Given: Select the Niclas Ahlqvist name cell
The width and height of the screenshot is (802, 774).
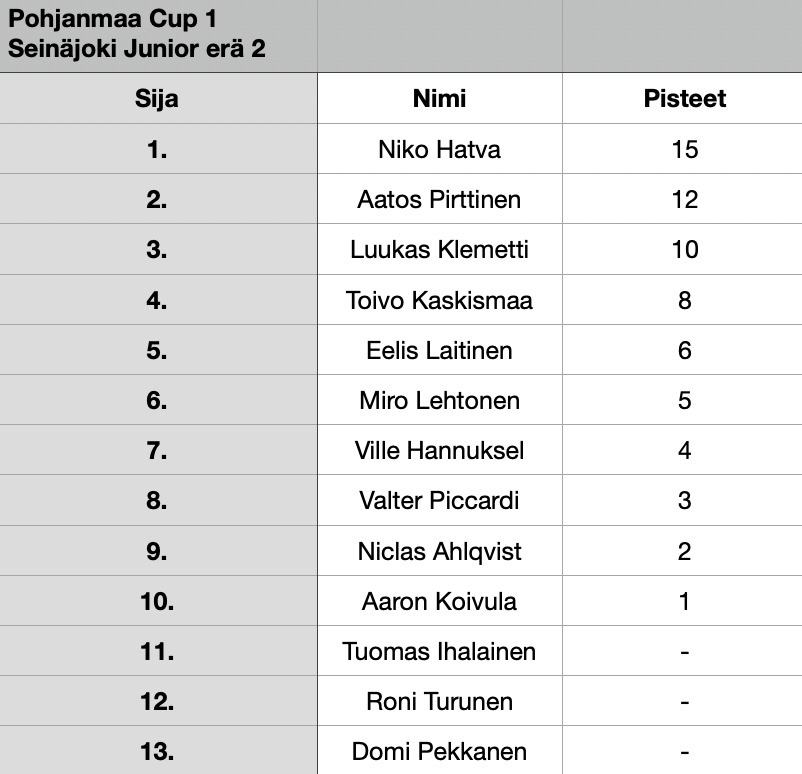Looking at the screenshot, I should pos(440,551).
